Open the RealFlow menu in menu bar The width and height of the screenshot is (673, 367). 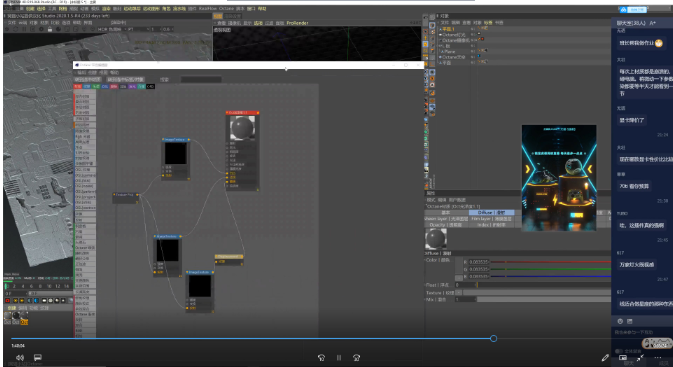click(x=207, y=9)
